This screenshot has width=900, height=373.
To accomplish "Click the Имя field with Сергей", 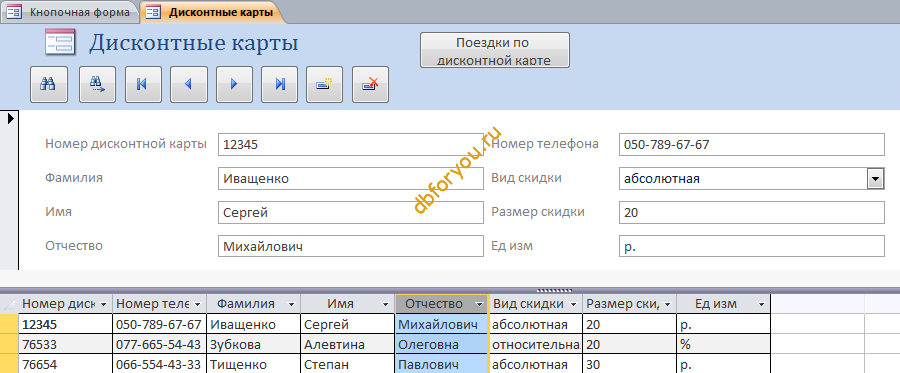I will click(x=351, y=213).
